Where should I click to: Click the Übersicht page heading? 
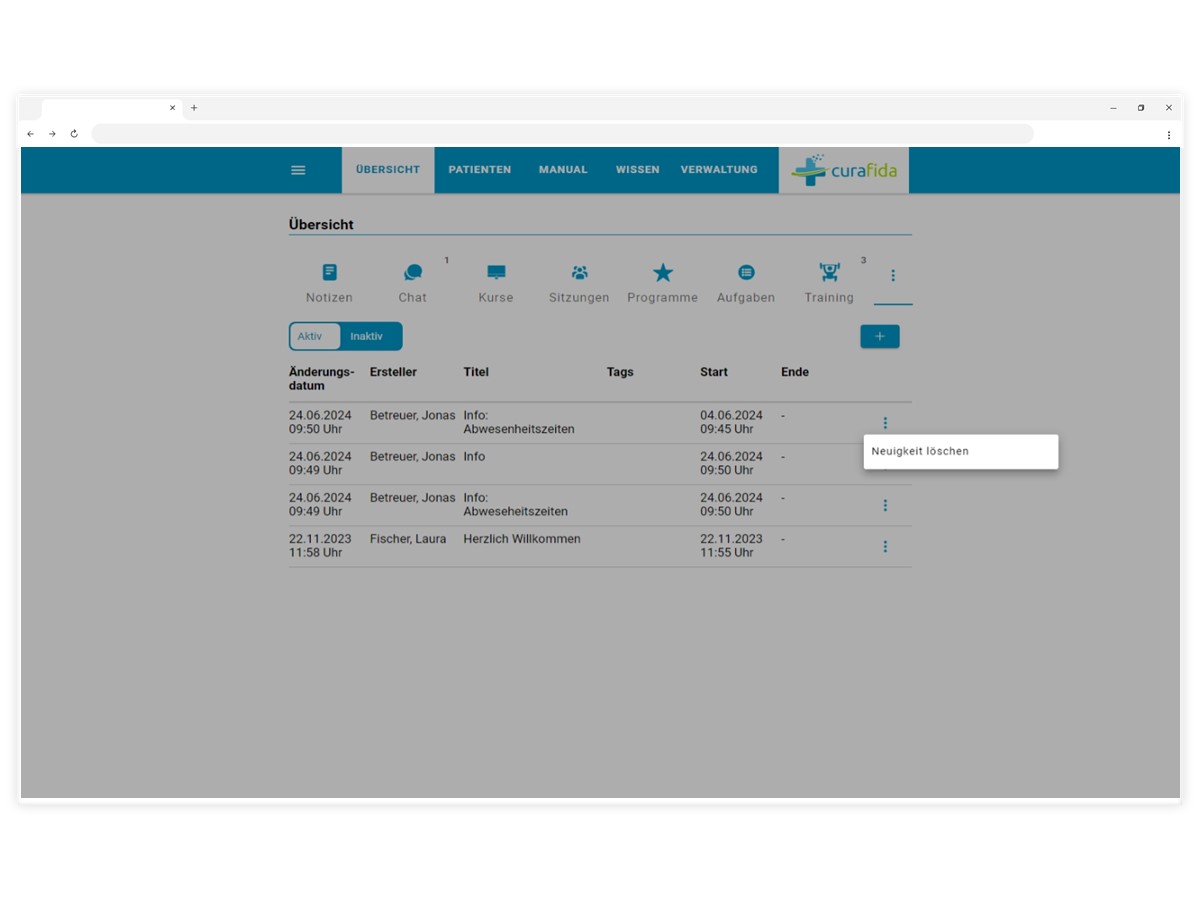(x=321, y=225)
